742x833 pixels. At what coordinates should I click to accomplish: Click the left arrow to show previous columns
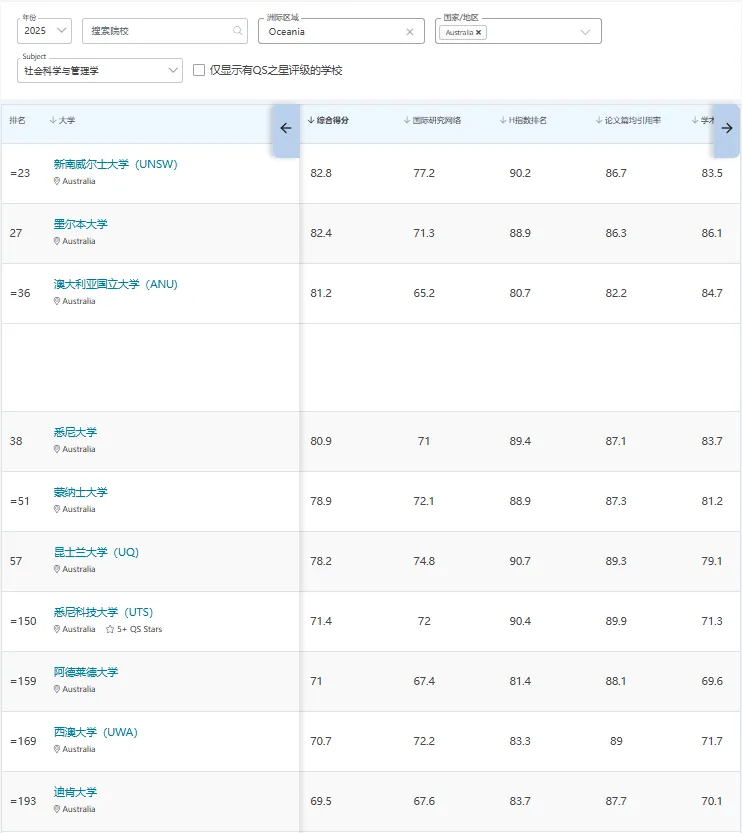click(x=286, y=128)
